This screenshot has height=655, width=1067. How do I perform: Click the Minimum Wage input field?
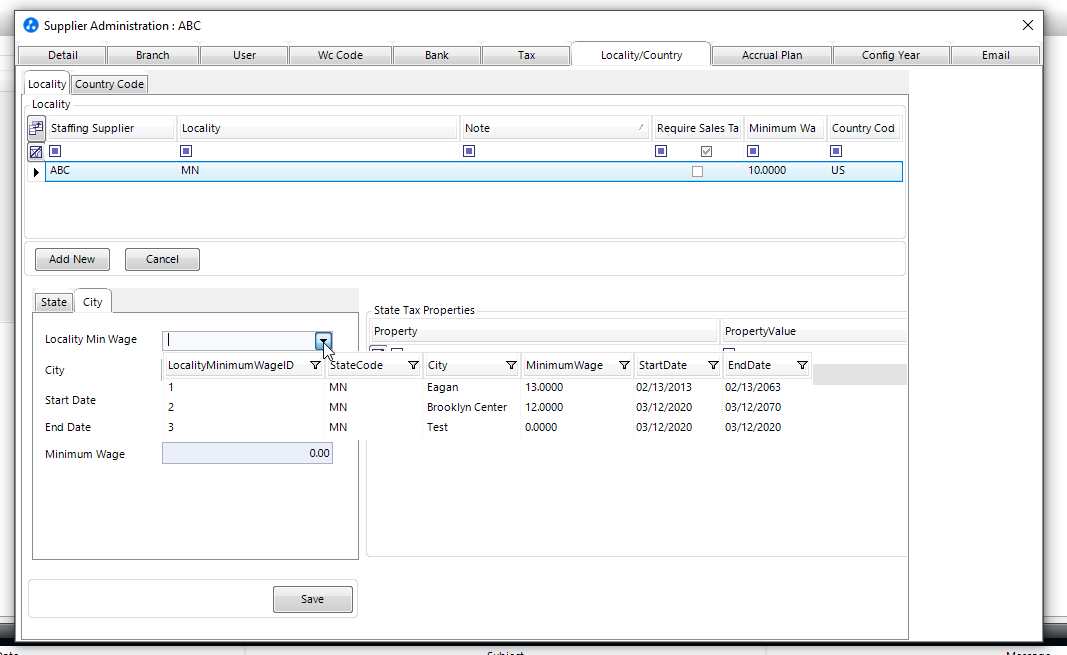(247, 453)
